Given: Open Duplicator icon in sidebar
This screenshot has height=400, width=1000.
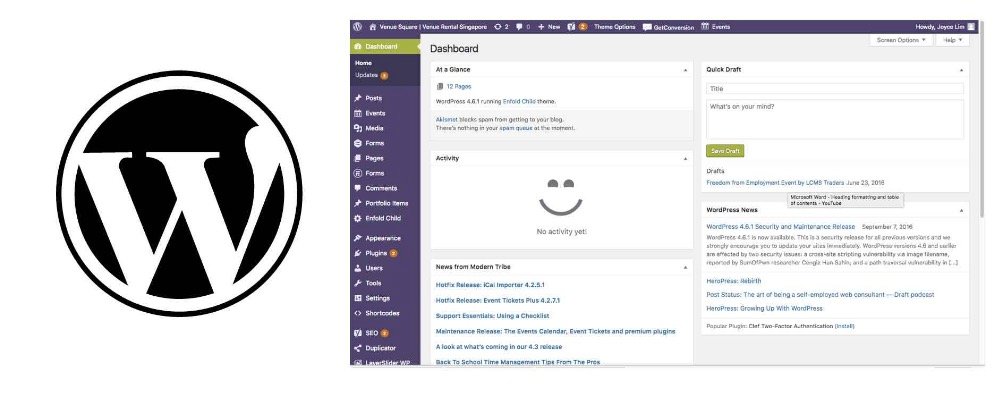Looking at the screenshot, I should 358,348.
